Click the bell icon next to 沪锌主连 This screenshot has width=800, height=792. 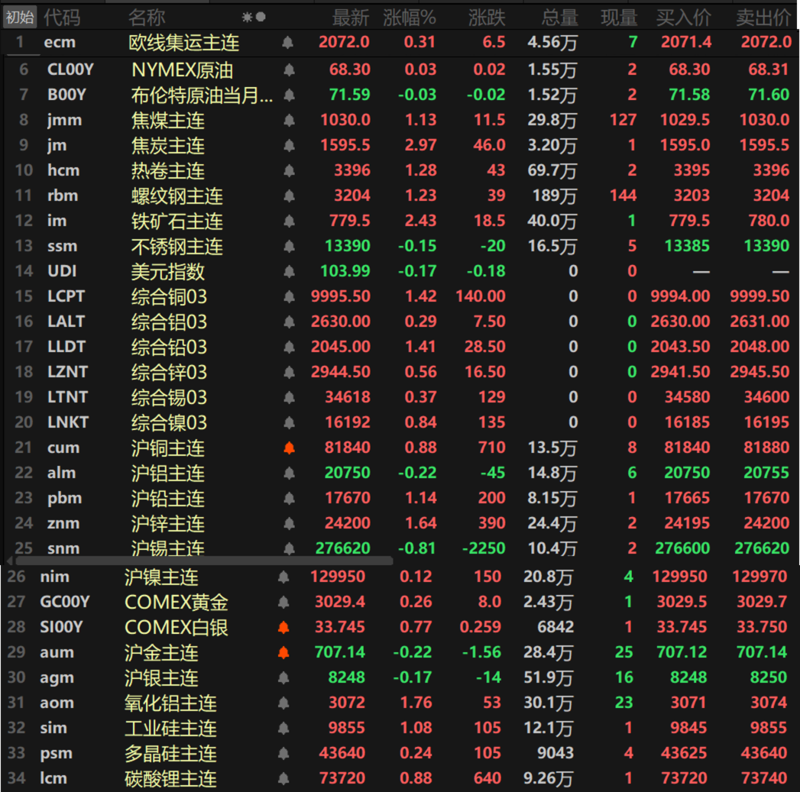click(x=289, y=523)
